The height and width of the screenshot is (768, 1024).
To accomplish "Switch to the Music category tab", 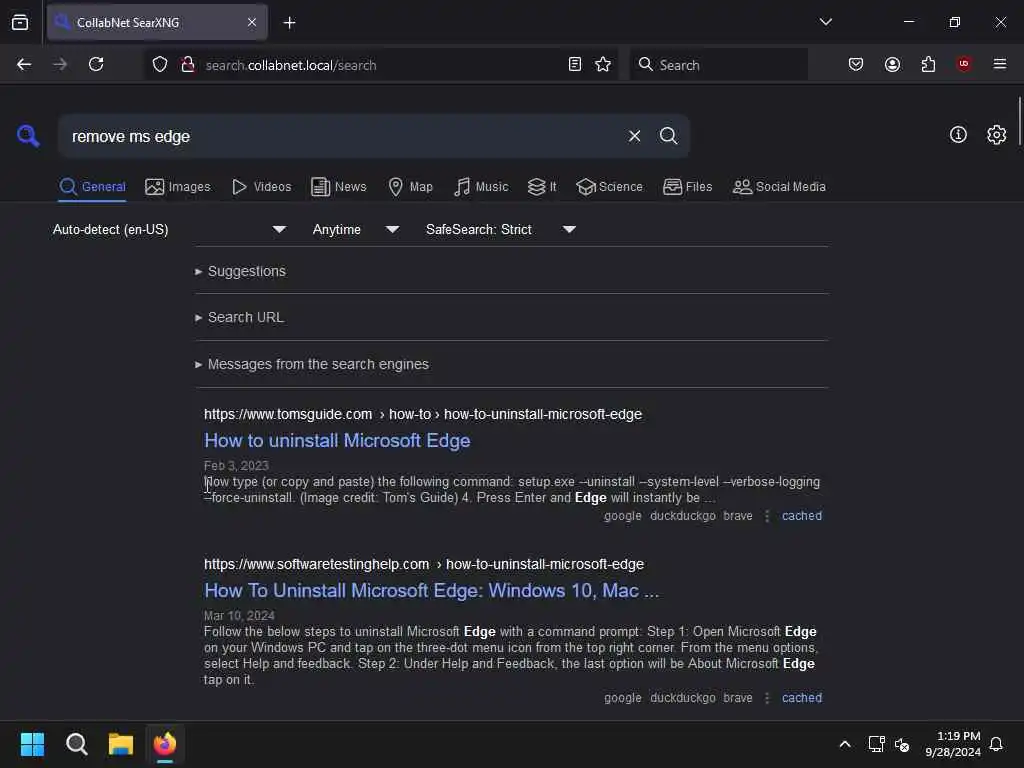I will click(481, 187).
